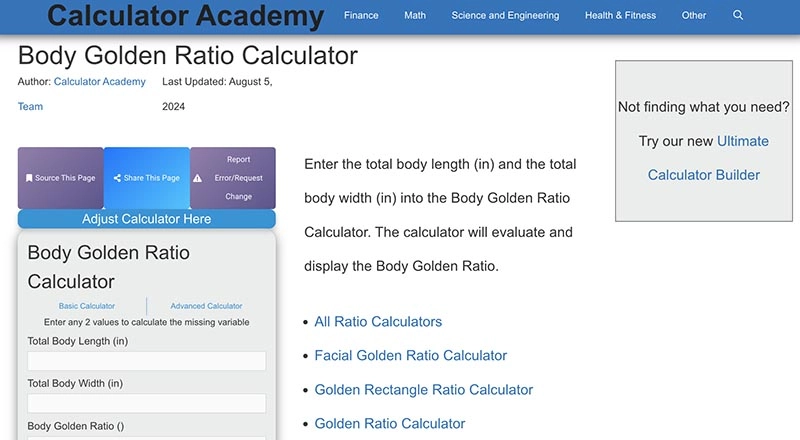800x440 pixels.
Task: Visit the Facial Golden Ratio Calculator link
Action: click(x=410, y=356)
